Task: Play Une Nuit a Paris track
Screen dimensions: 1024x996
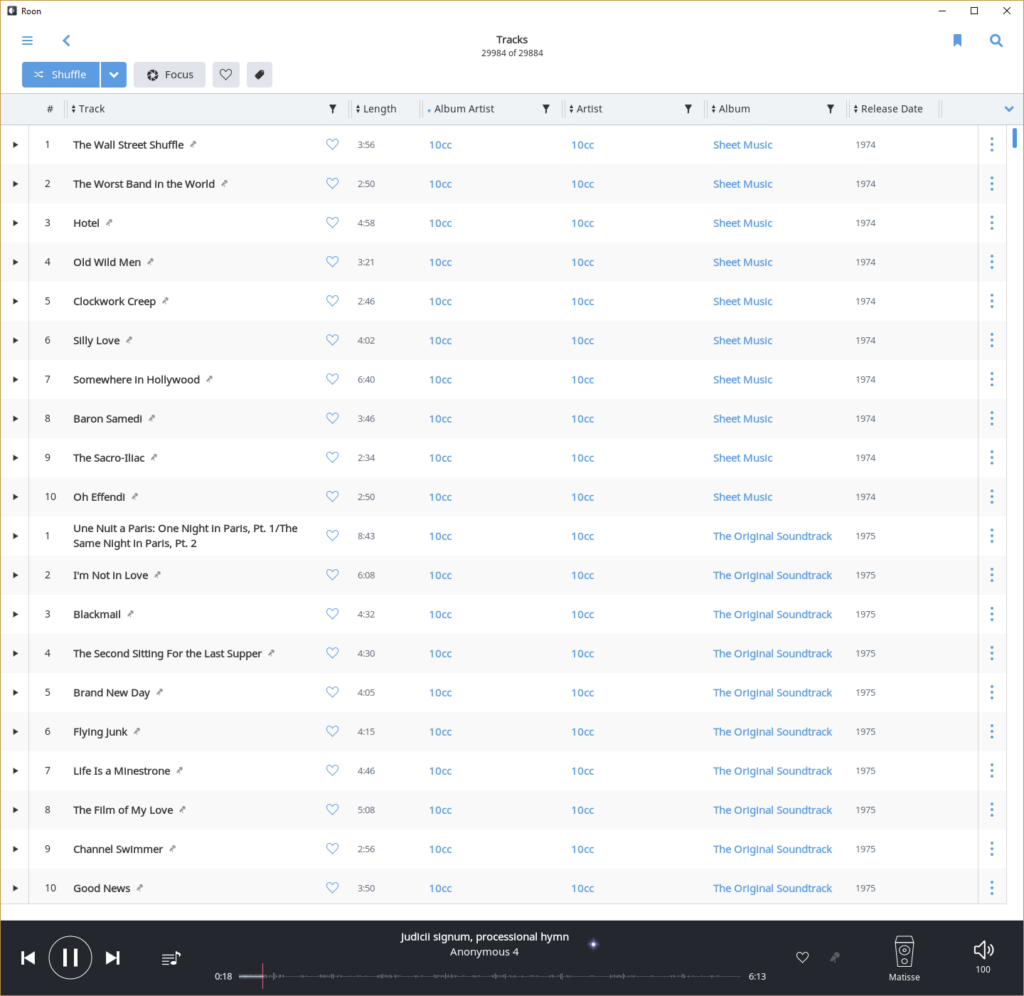Action: (x=15, y=536)
